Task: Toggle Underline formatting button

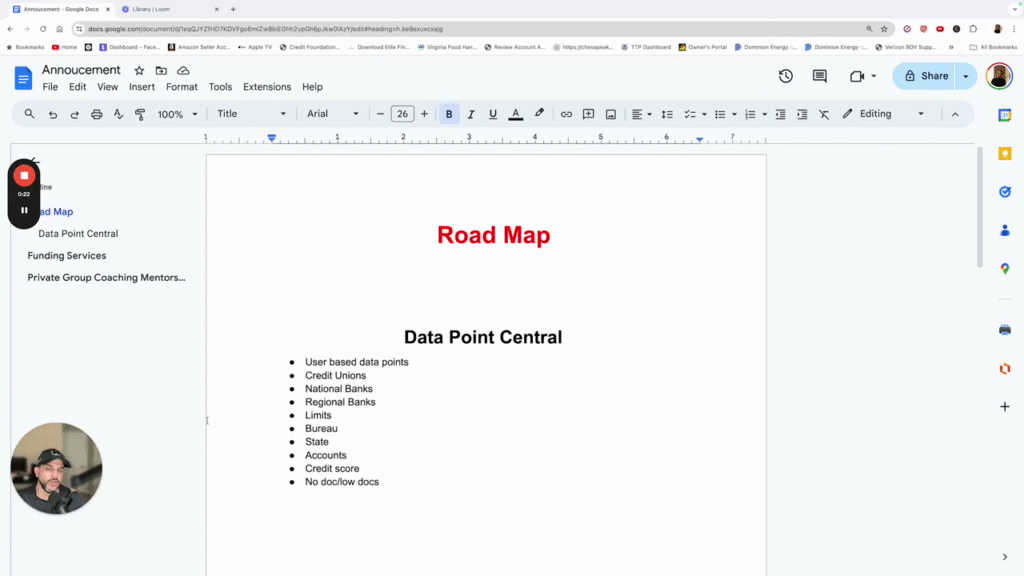Action: pyautogui.click(x=493, y=114)
